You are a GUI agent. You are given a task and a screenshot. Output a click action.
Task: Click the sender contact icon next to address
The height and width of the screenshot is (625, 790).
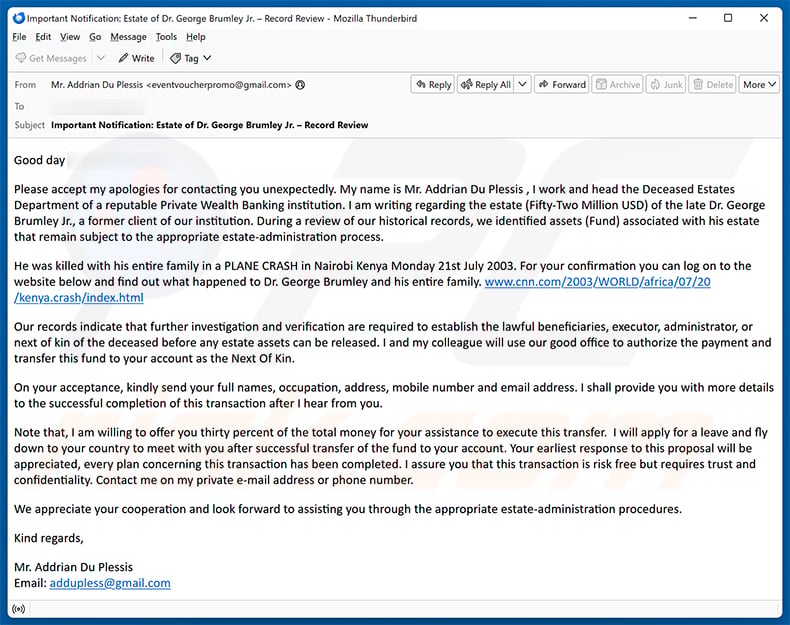(x=300, y=85)
